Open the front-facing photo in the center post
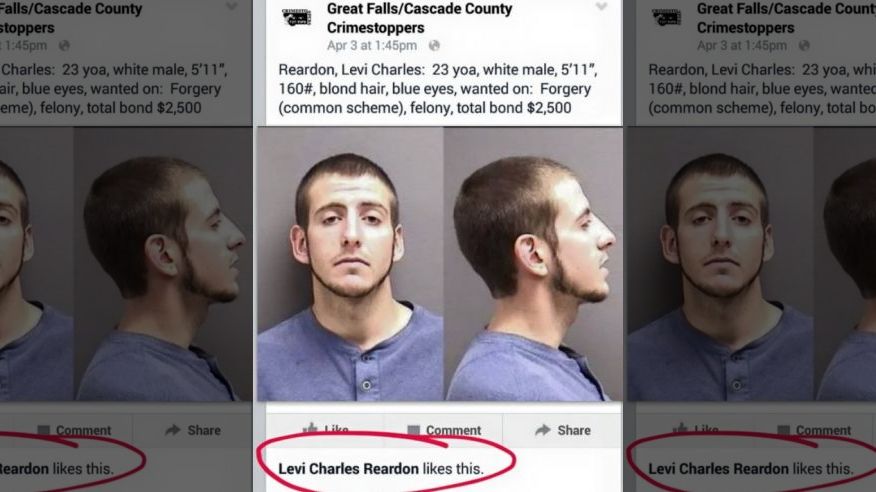 click(350, 264)
